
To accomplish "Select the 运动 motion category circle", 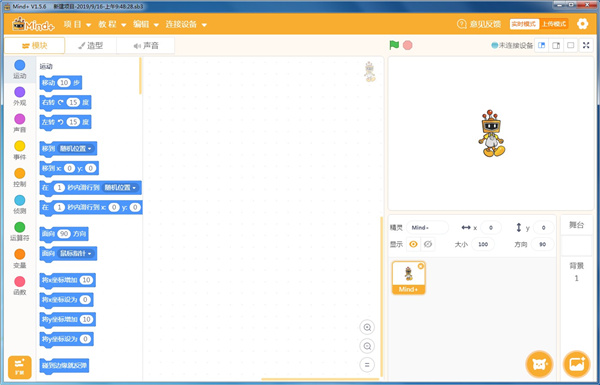I will pyautogui.click(x=20, y=65).
